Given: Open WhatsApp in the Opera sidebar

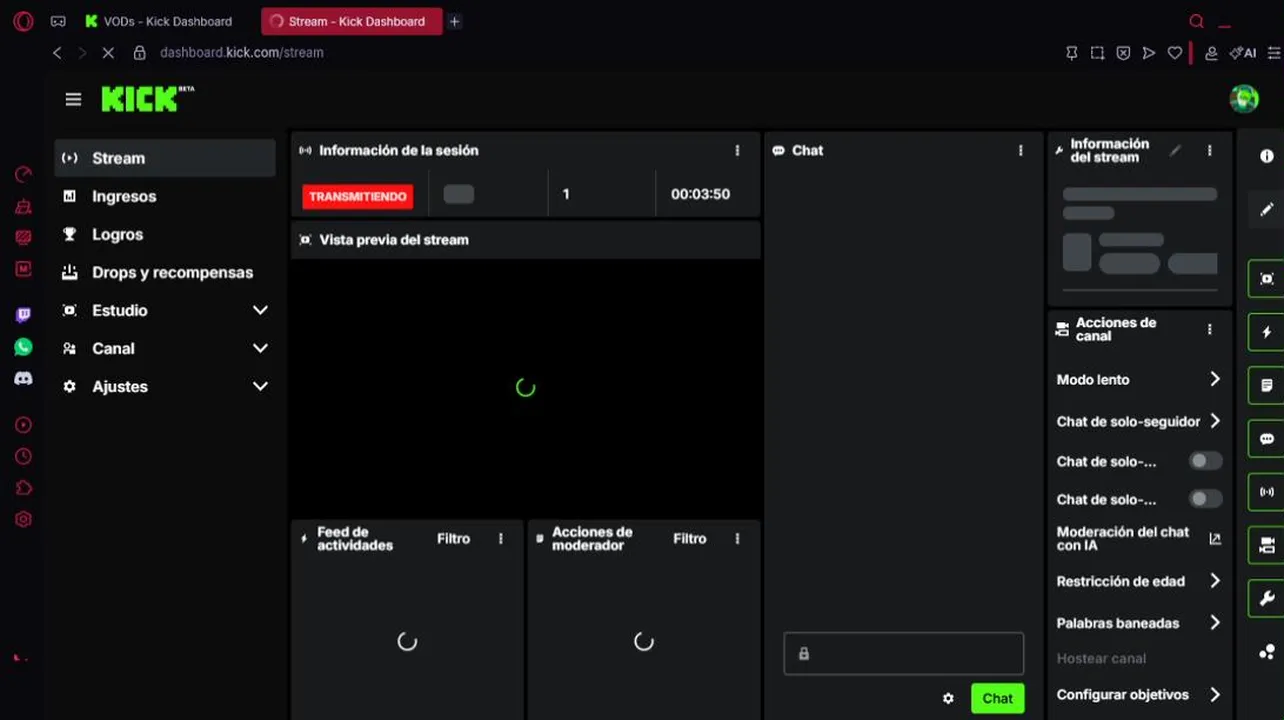Looking at the screenshot, I should pos(23,347).
